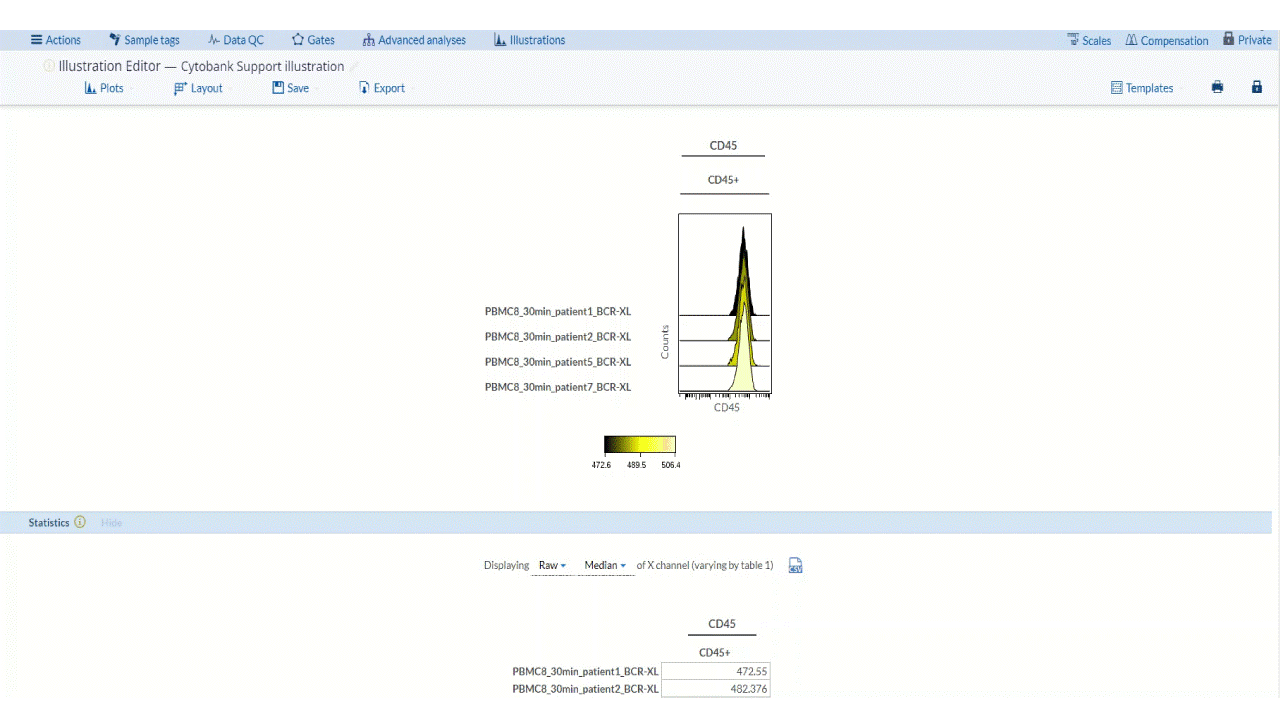Click the info icon before Illustration Editor
1280x720 pixels.
pos(49,66)
